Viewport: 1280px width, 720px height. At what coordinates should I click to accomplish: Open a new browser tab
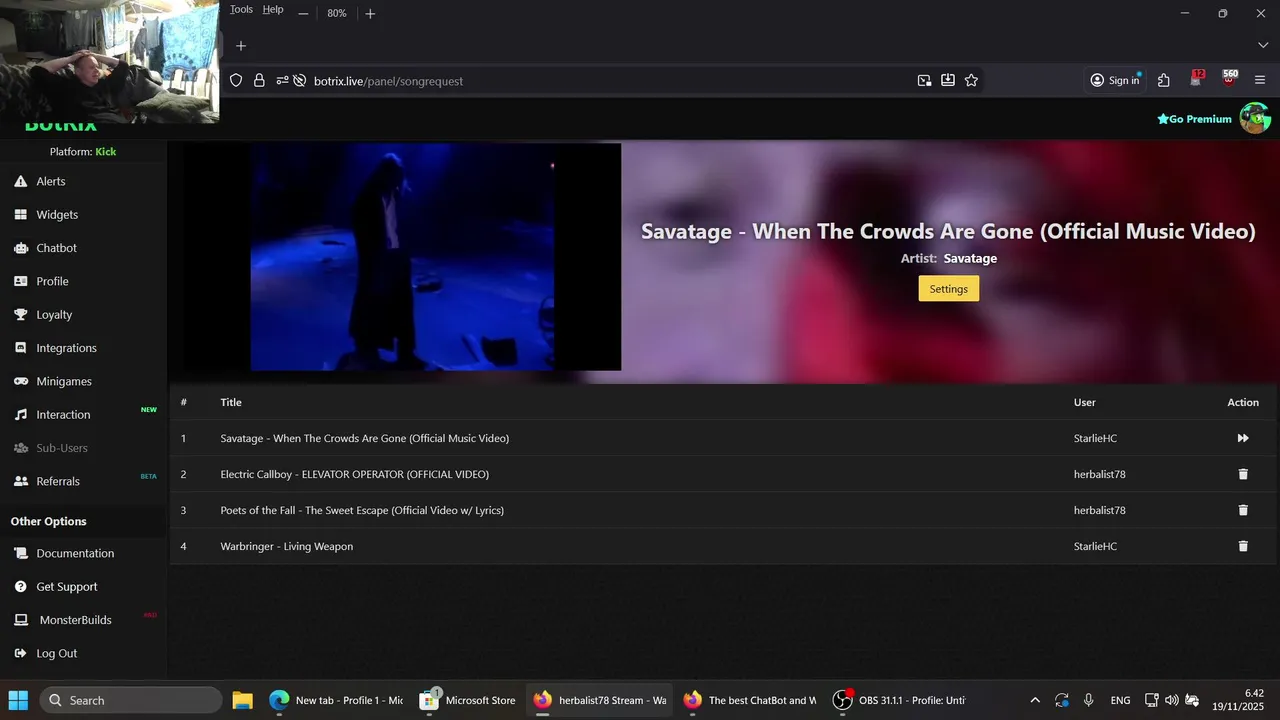(x=240, y=46)
